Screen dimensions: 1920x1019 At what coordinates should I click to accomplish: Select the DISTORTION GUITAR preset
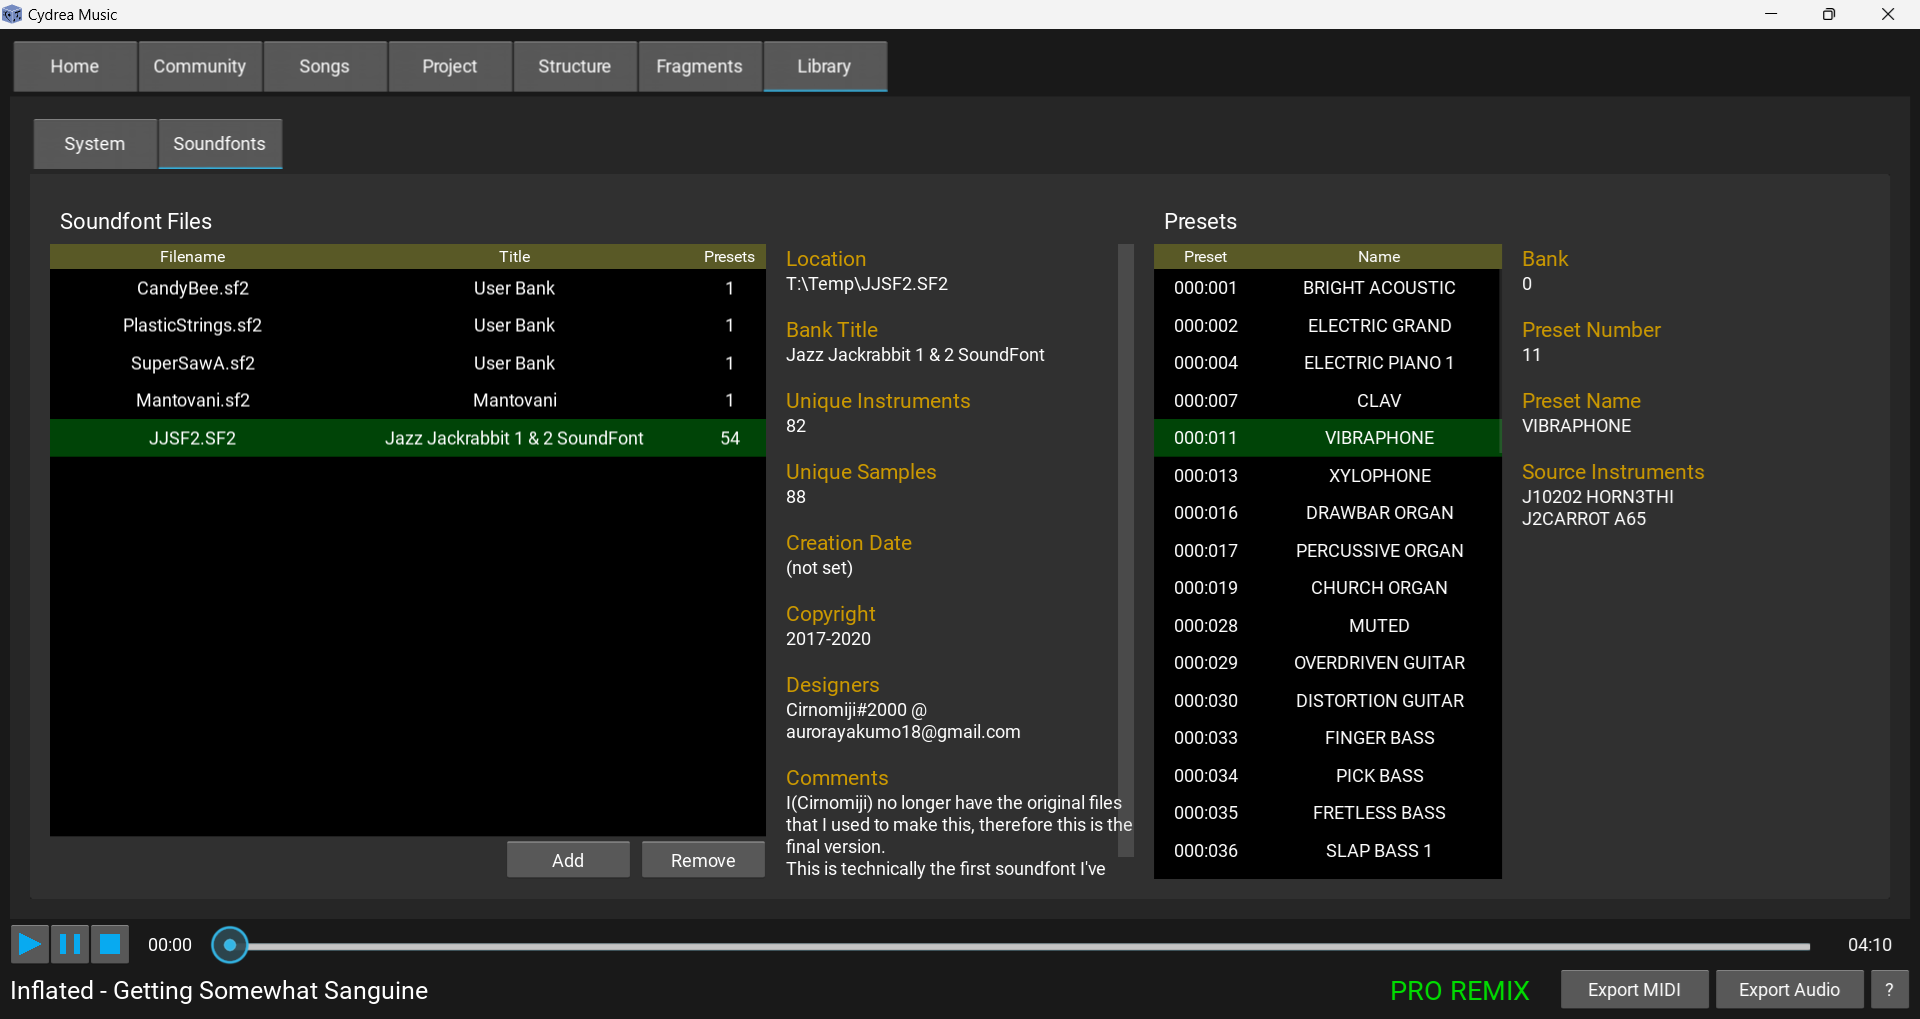pyautogui.click(x=1327, y=701)
